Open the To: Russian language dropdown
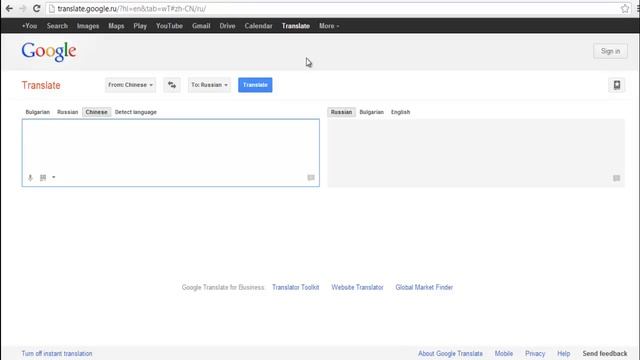This screenshot has width=640, height=360. (x=209, y=85)
